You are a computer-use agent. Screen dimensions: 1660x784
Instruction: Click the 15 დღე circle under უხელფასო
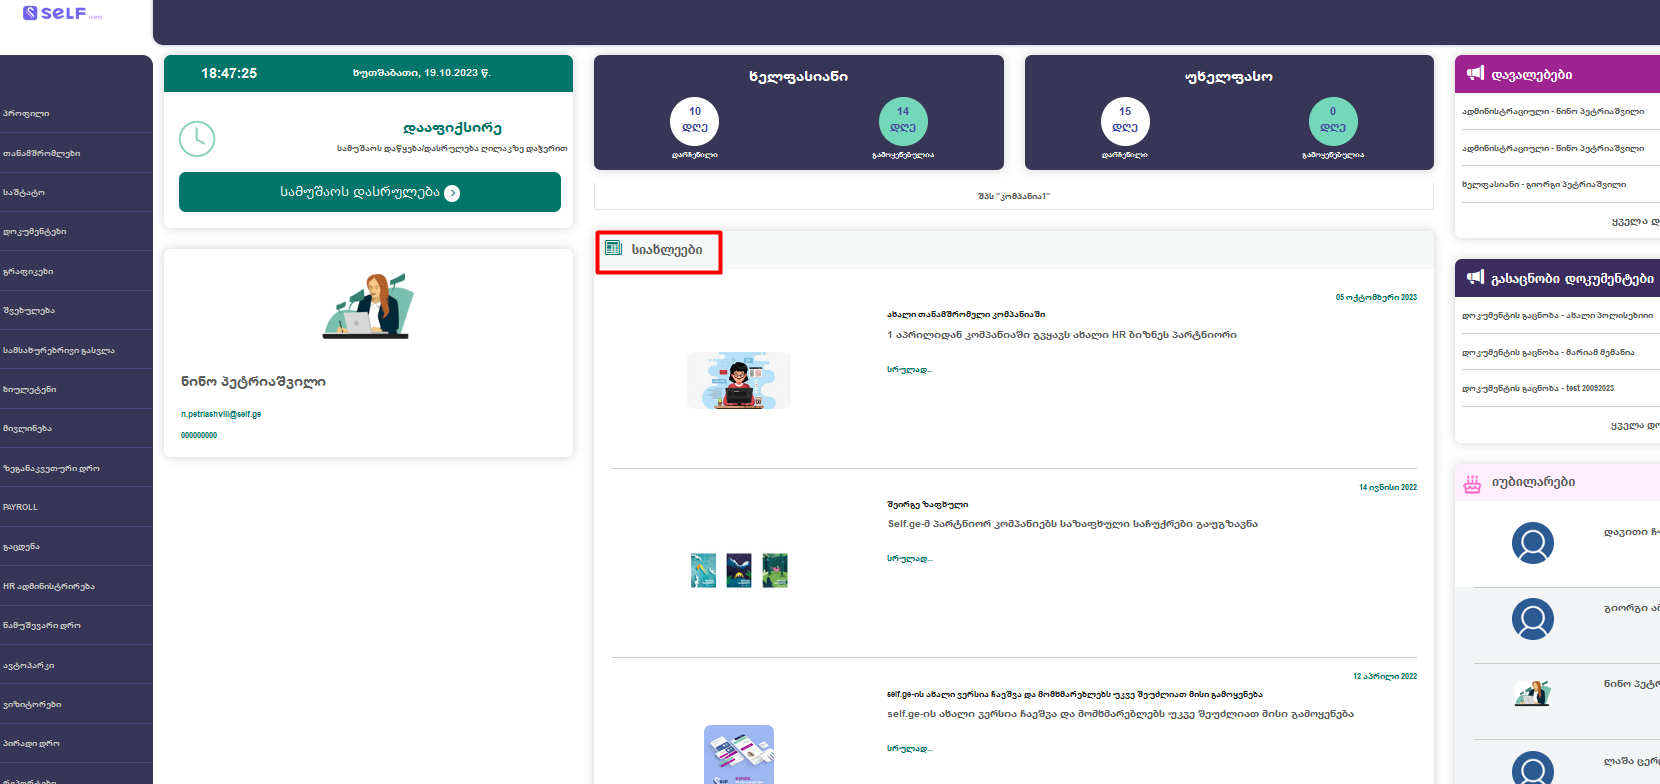1125,122
